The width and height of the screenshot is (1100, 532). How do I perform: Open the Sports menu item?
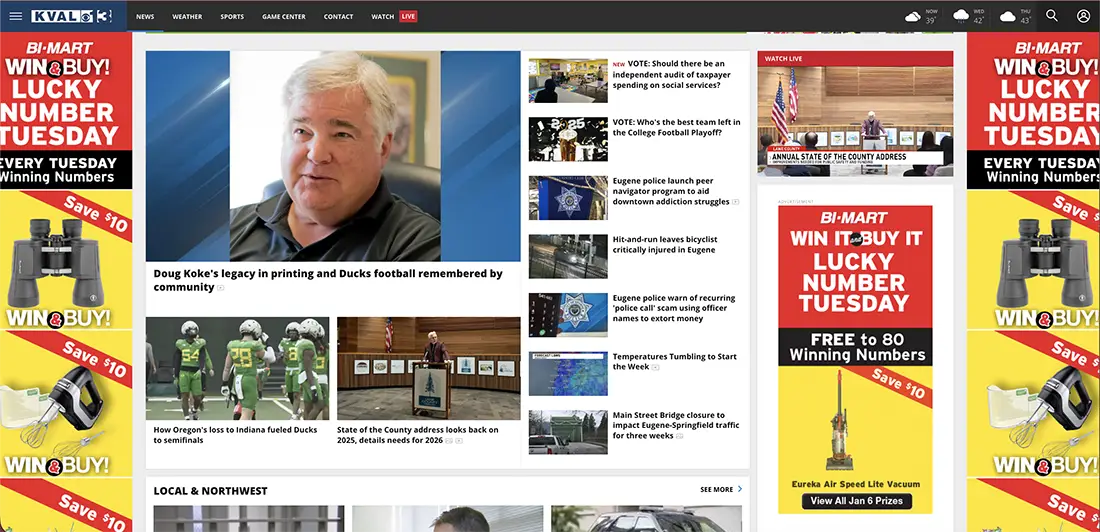pos(232,16)
